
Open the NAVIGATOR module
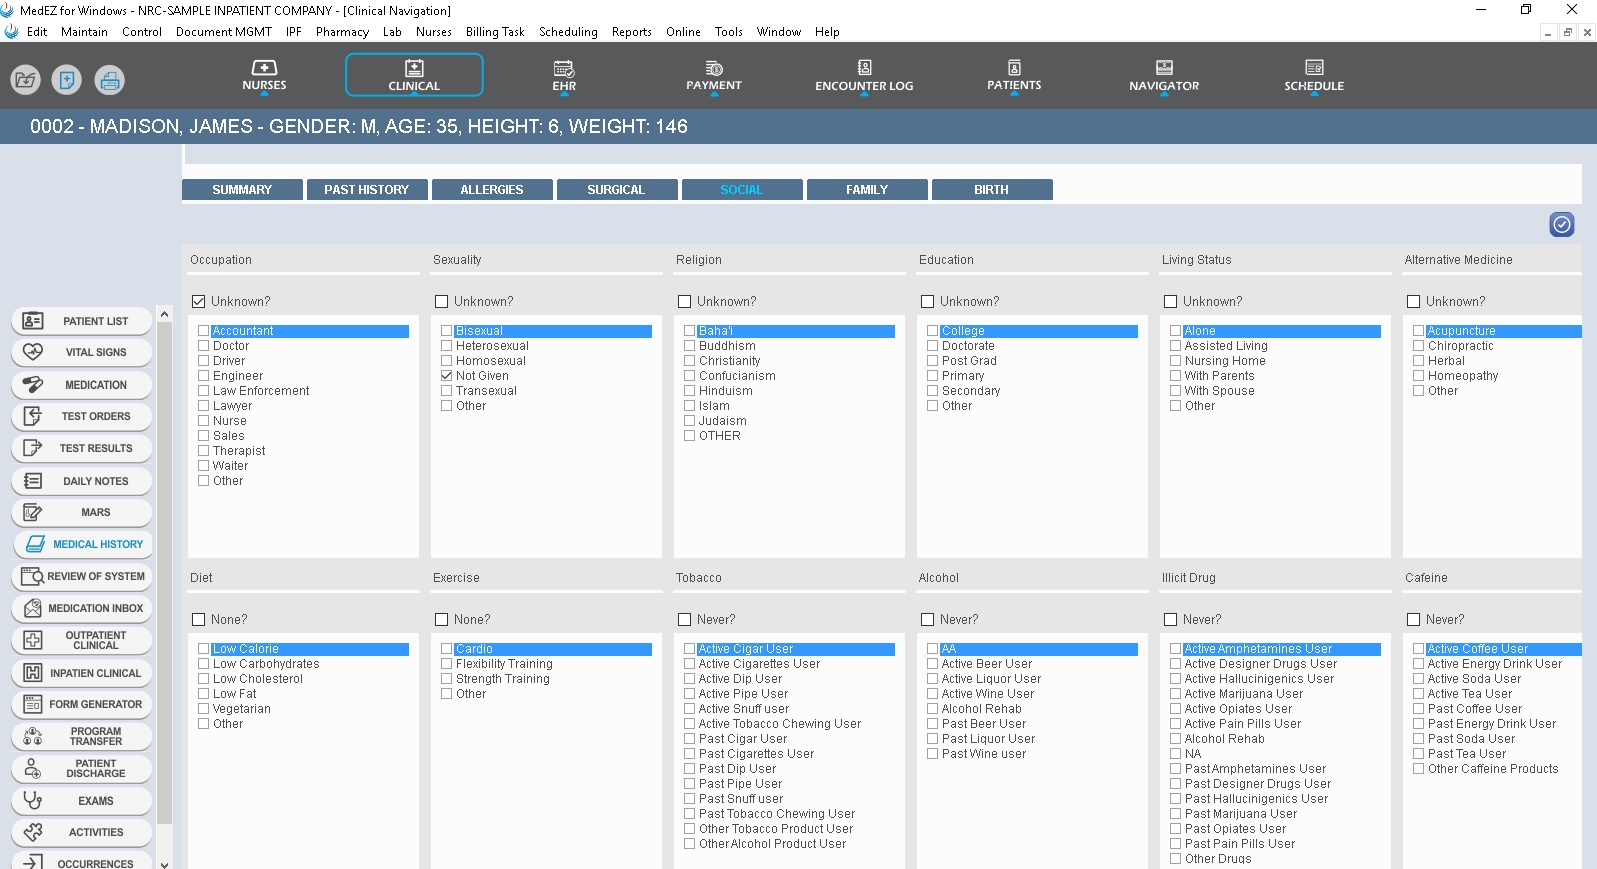tap(1164, 76)
